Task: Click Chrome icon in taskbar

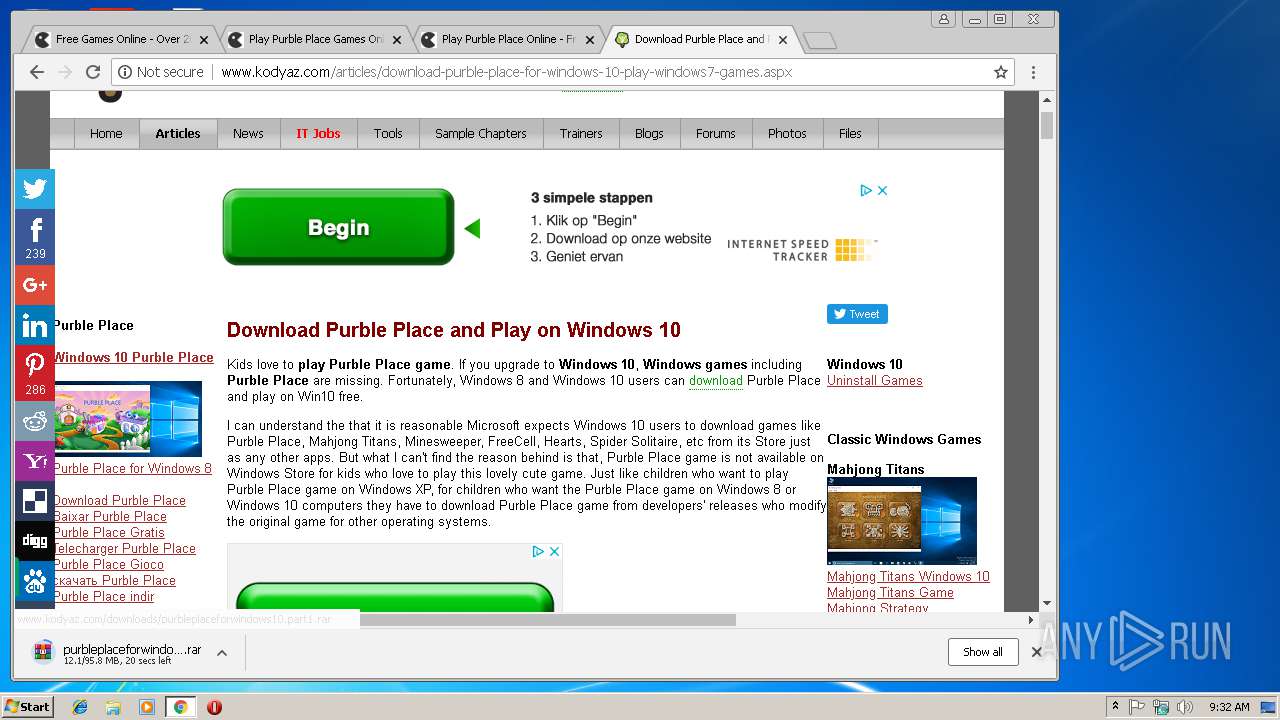Action: [x=180, y=707]
